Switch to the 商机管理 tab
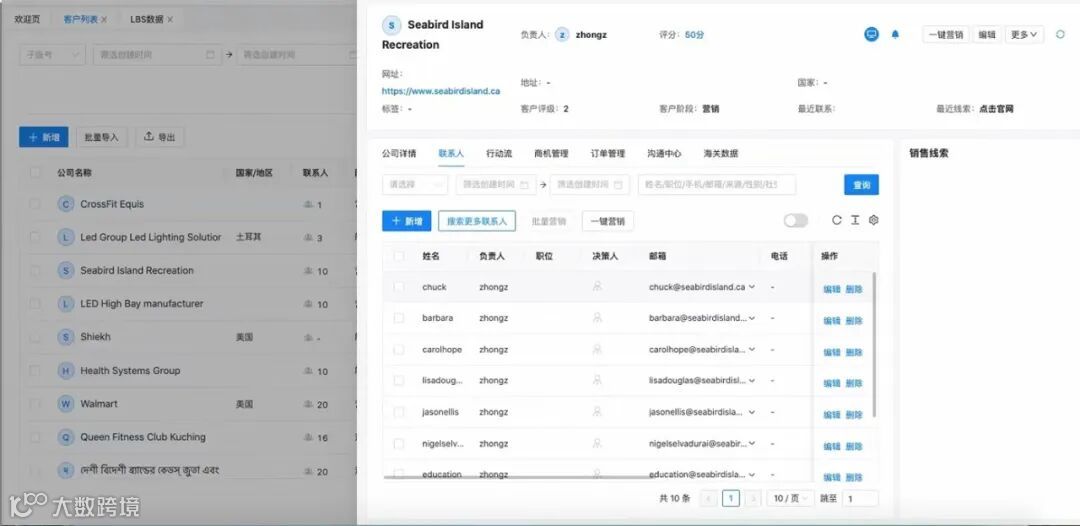Screen dimensions: 1080x526 (551, 154)
